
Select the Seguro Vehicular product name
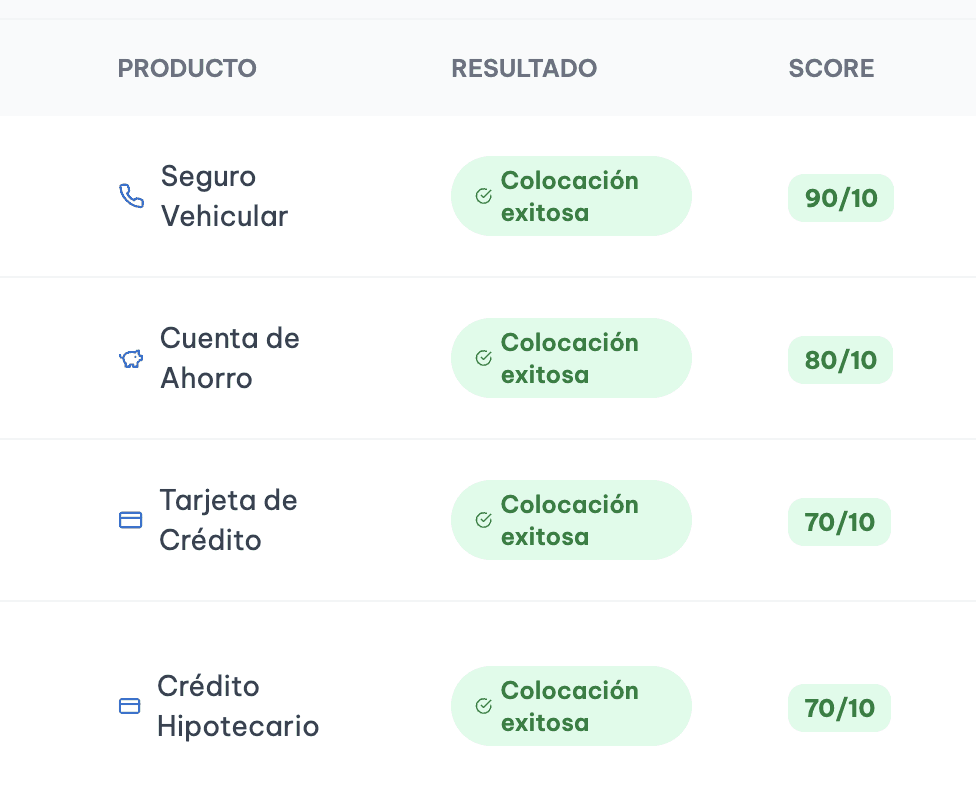click(224, 196)
